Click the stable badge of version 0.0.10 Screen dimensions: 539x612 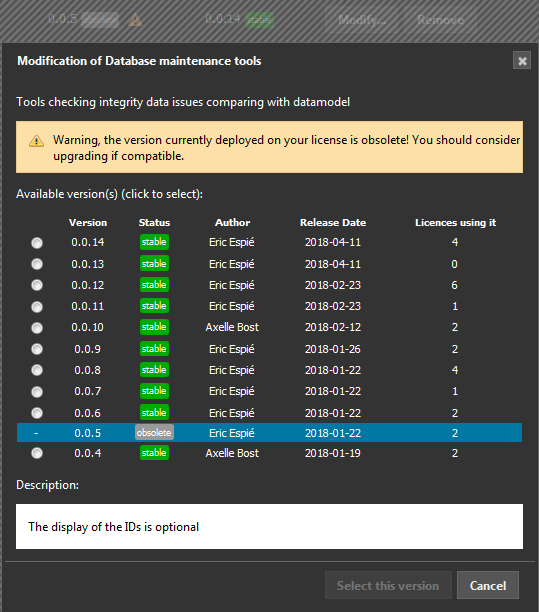point(154,327)
